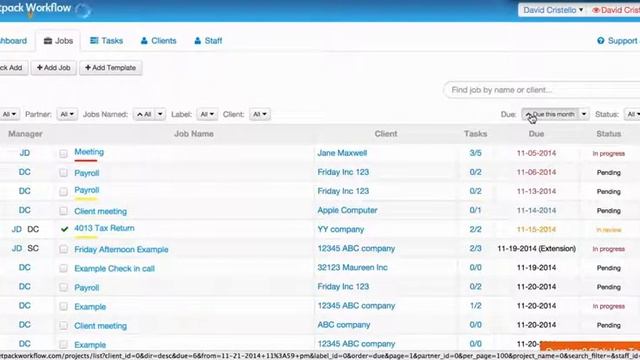Open the Jobs Named All dropdown
Viewport: 640px width, 360px height.
click(x=144, y=114)
